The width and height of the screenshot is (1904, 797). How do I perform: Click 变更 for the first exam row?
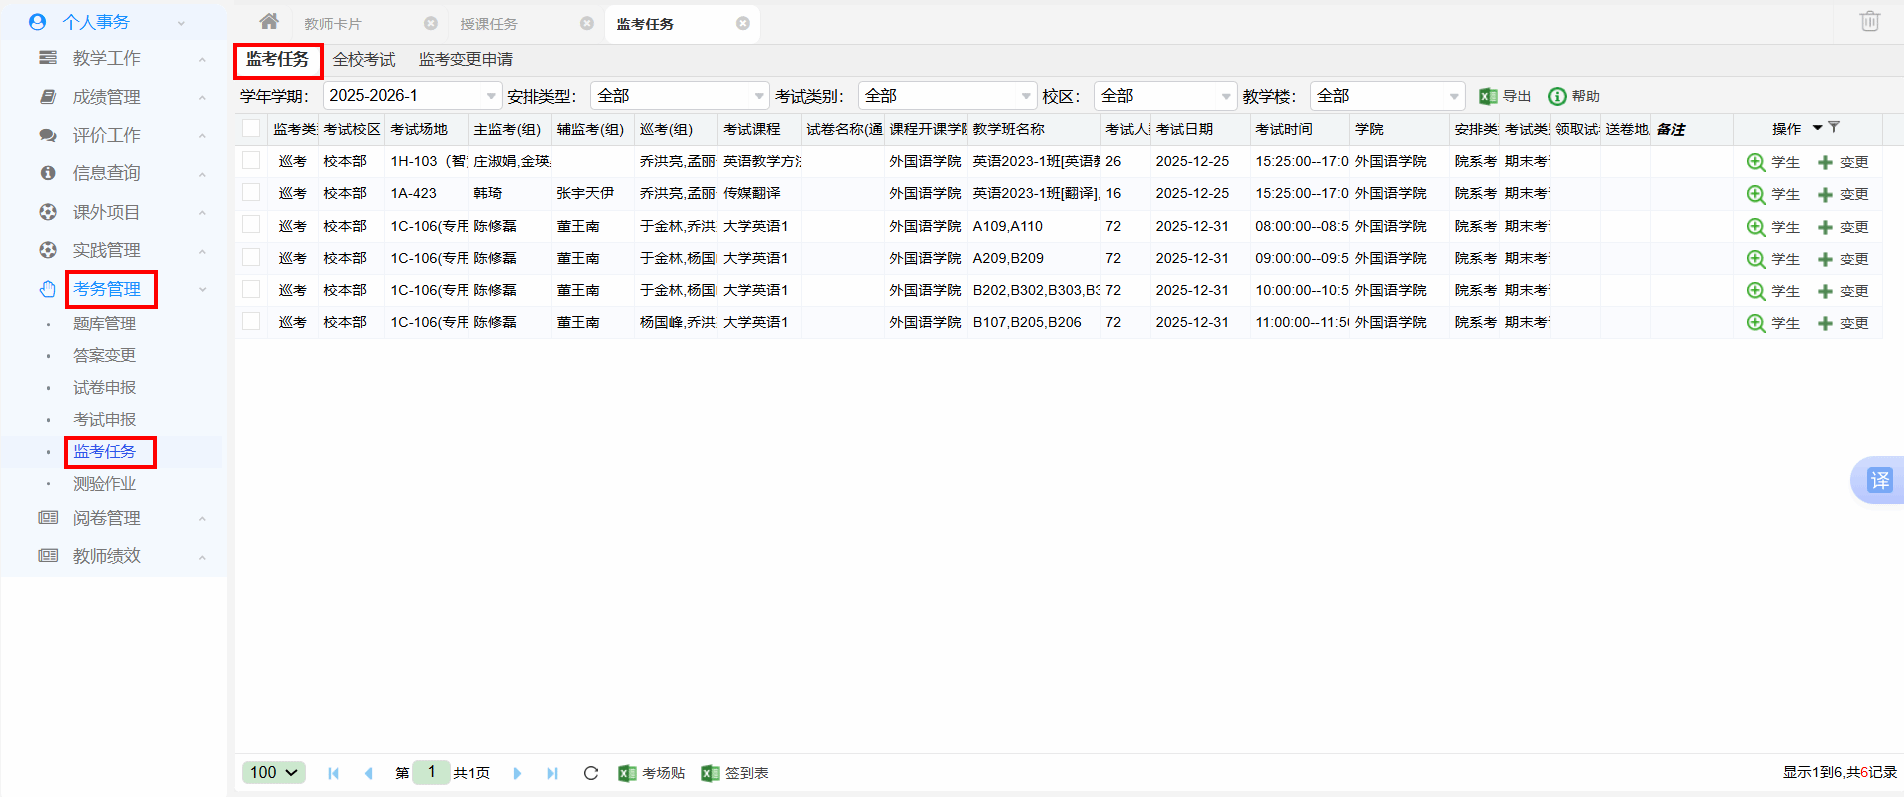coord(1842,162)
